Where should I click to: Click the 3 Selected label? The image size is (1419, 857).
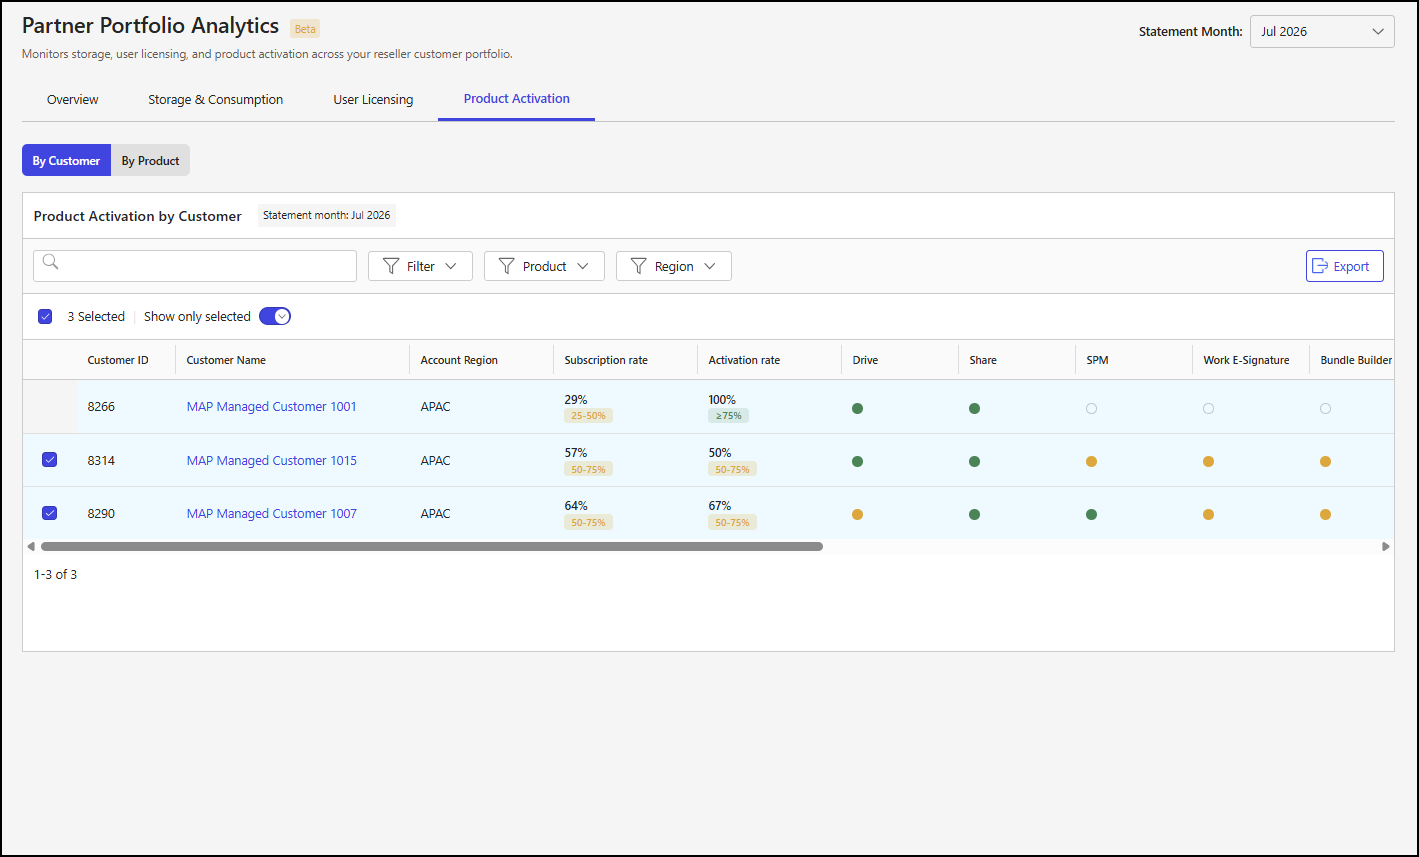96,316
